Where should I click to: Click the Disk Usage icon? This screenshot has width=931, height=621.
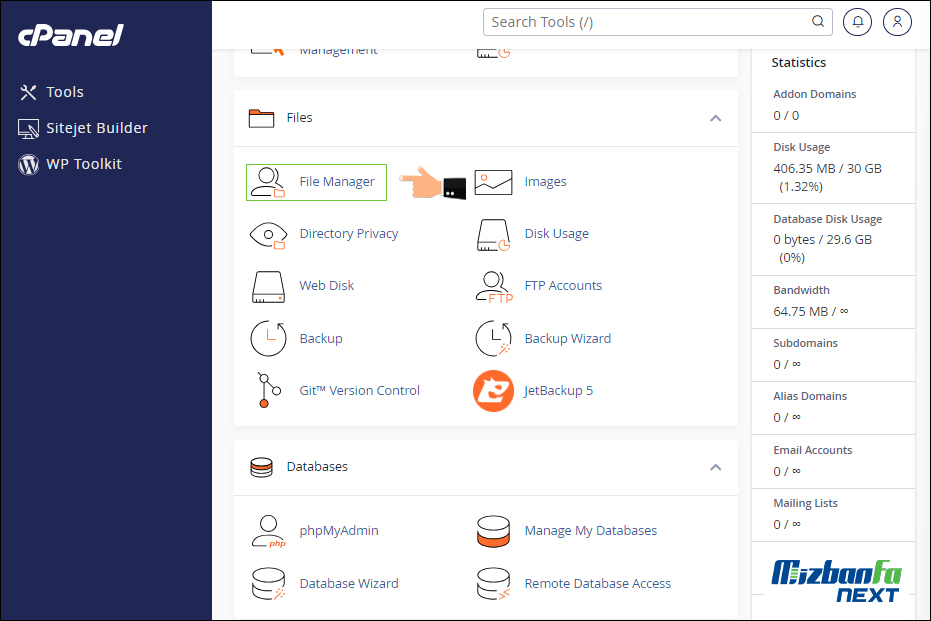(x=493, y=234)
